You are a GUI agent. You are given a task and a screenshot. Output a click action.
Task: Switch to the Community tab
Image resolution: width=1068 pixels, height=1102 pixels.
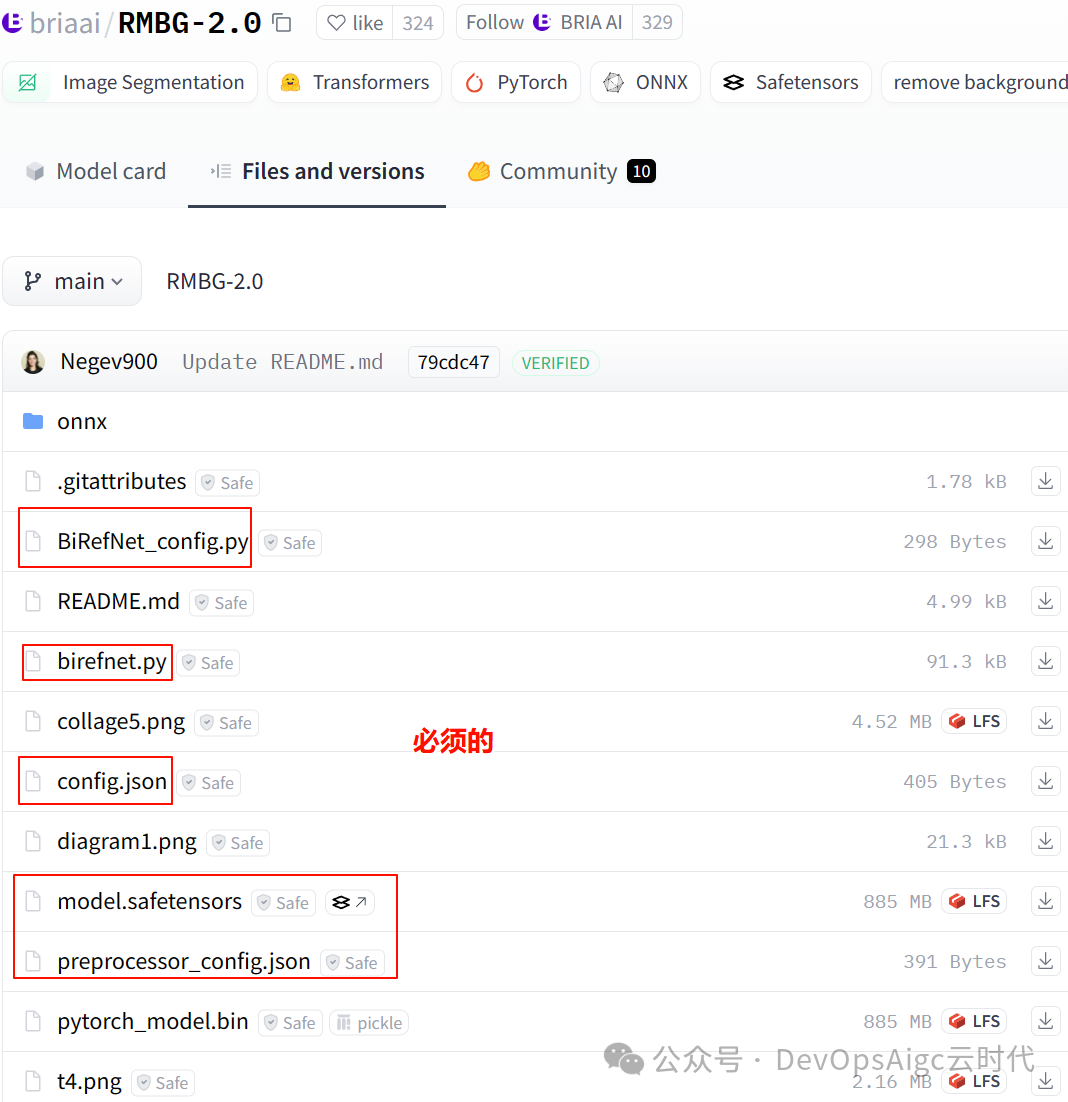pyautogui.click(x=561, y=171)
